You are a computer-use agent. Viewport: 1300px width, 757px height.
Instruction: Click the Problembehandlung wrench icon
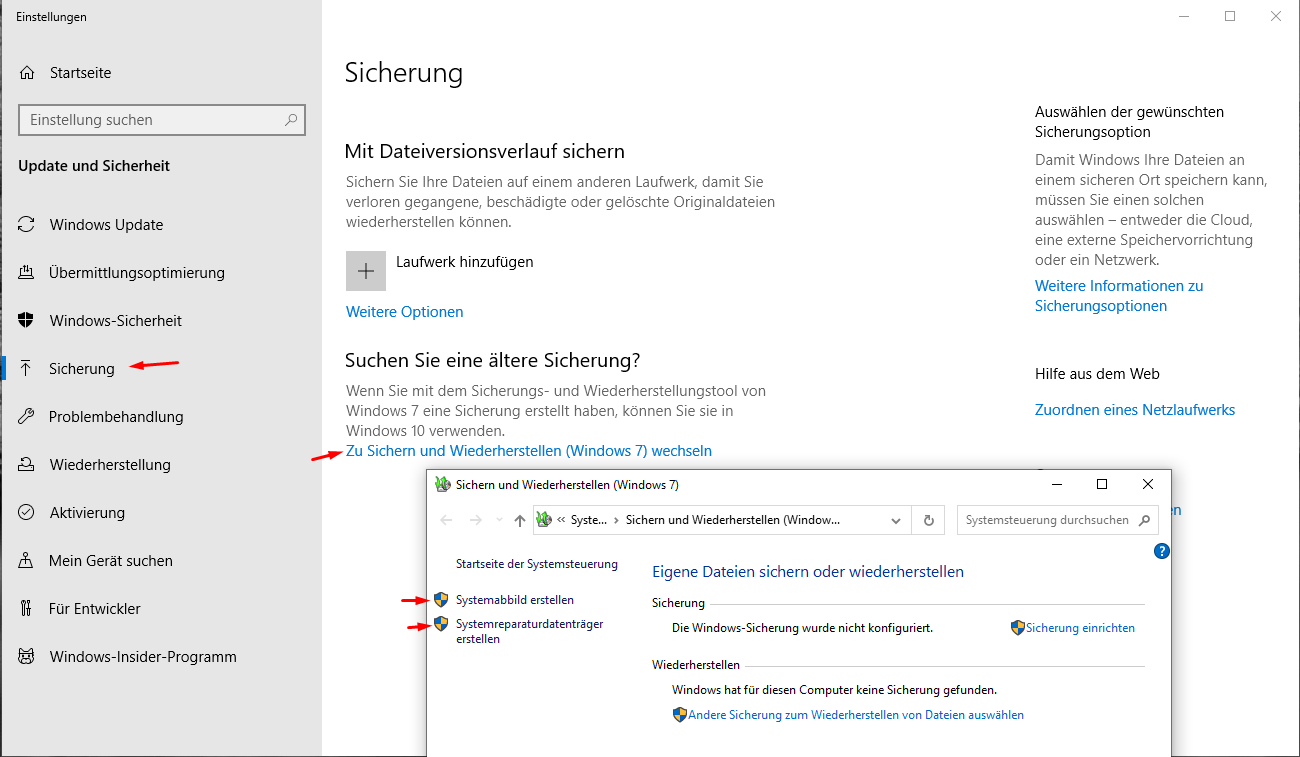tap(27, 417)
